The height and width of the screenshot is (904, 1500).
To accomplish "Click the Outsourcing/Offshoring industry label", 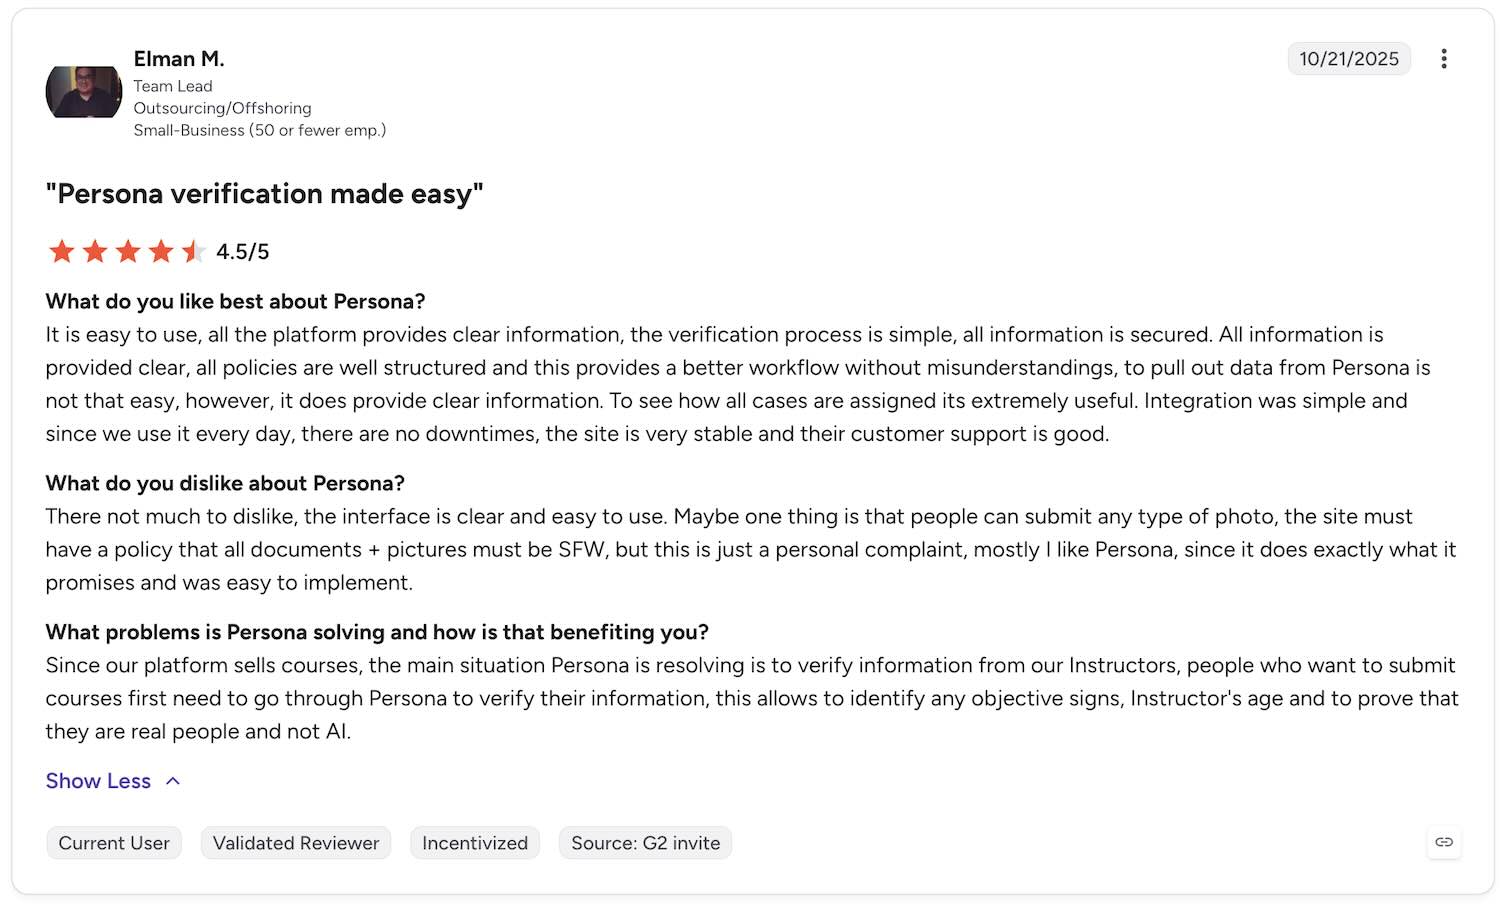I will pos(222,108).
